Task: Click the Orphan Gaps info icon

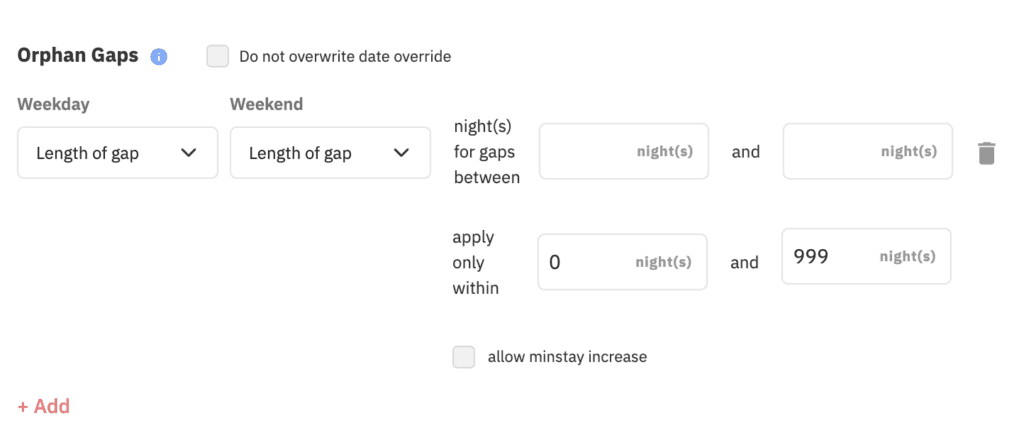Action: click(159, 57)
